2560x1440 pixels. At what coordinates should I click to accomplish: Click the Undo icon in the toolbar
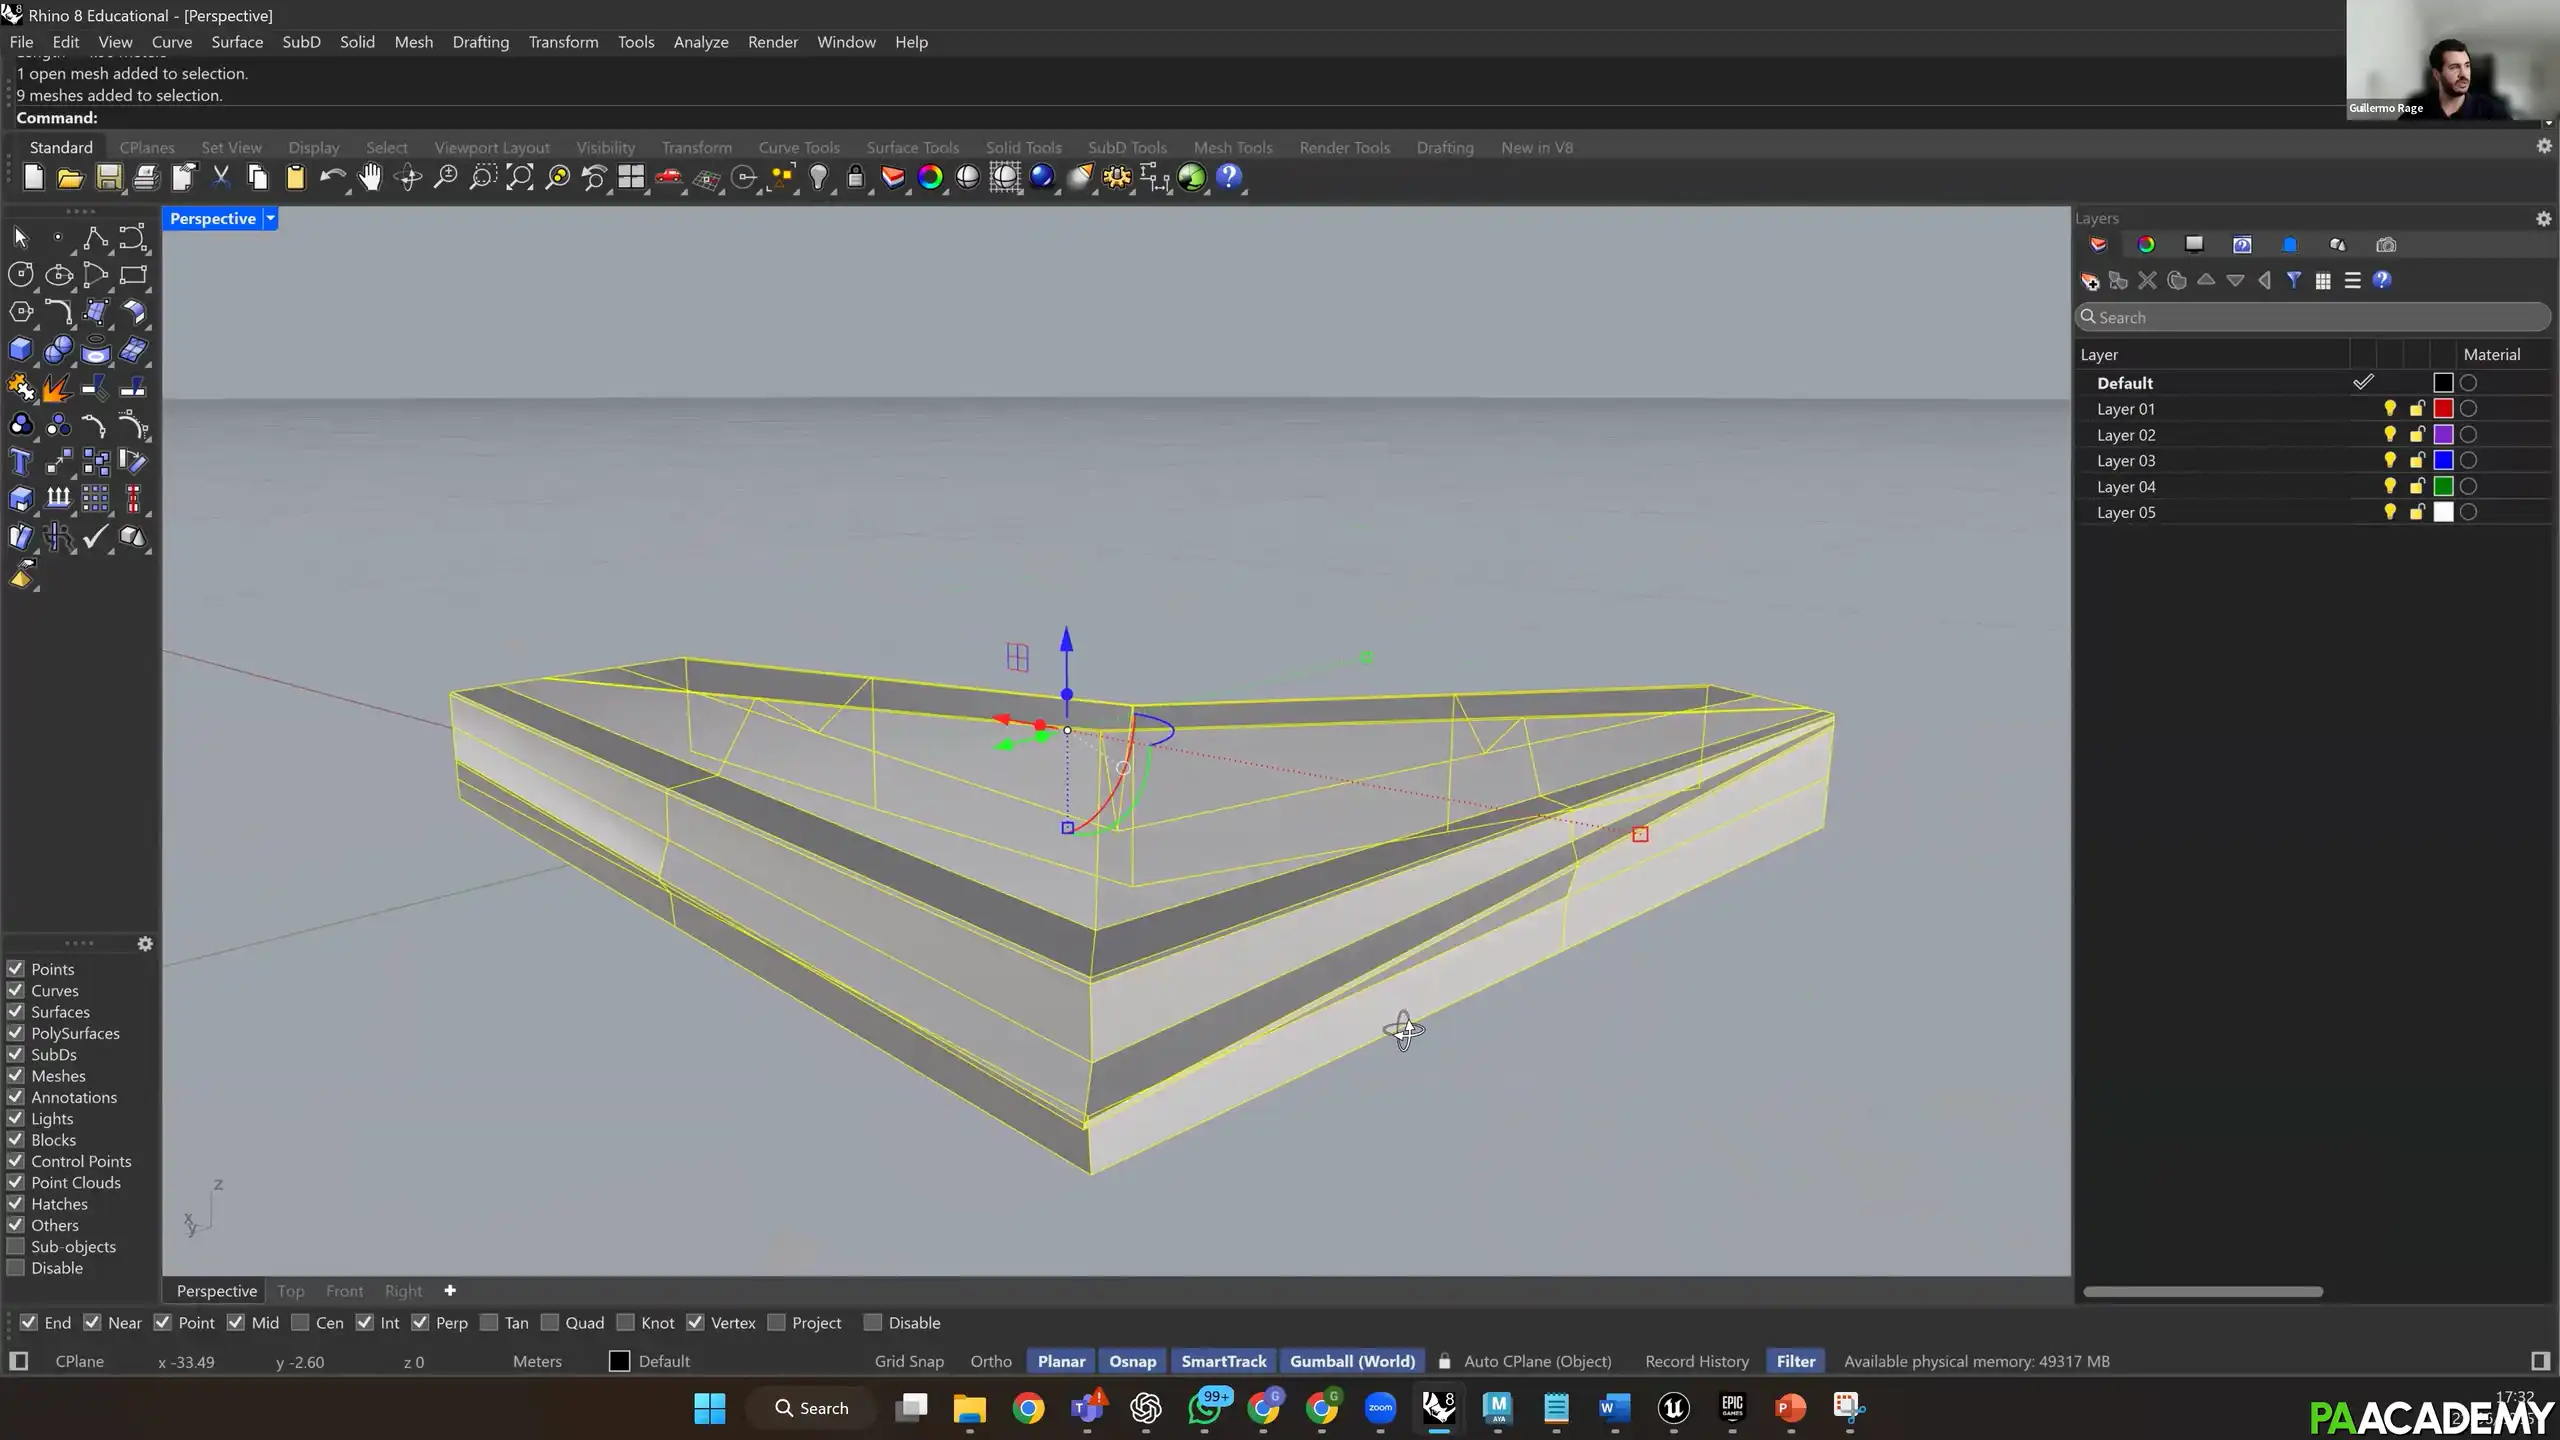332,177
